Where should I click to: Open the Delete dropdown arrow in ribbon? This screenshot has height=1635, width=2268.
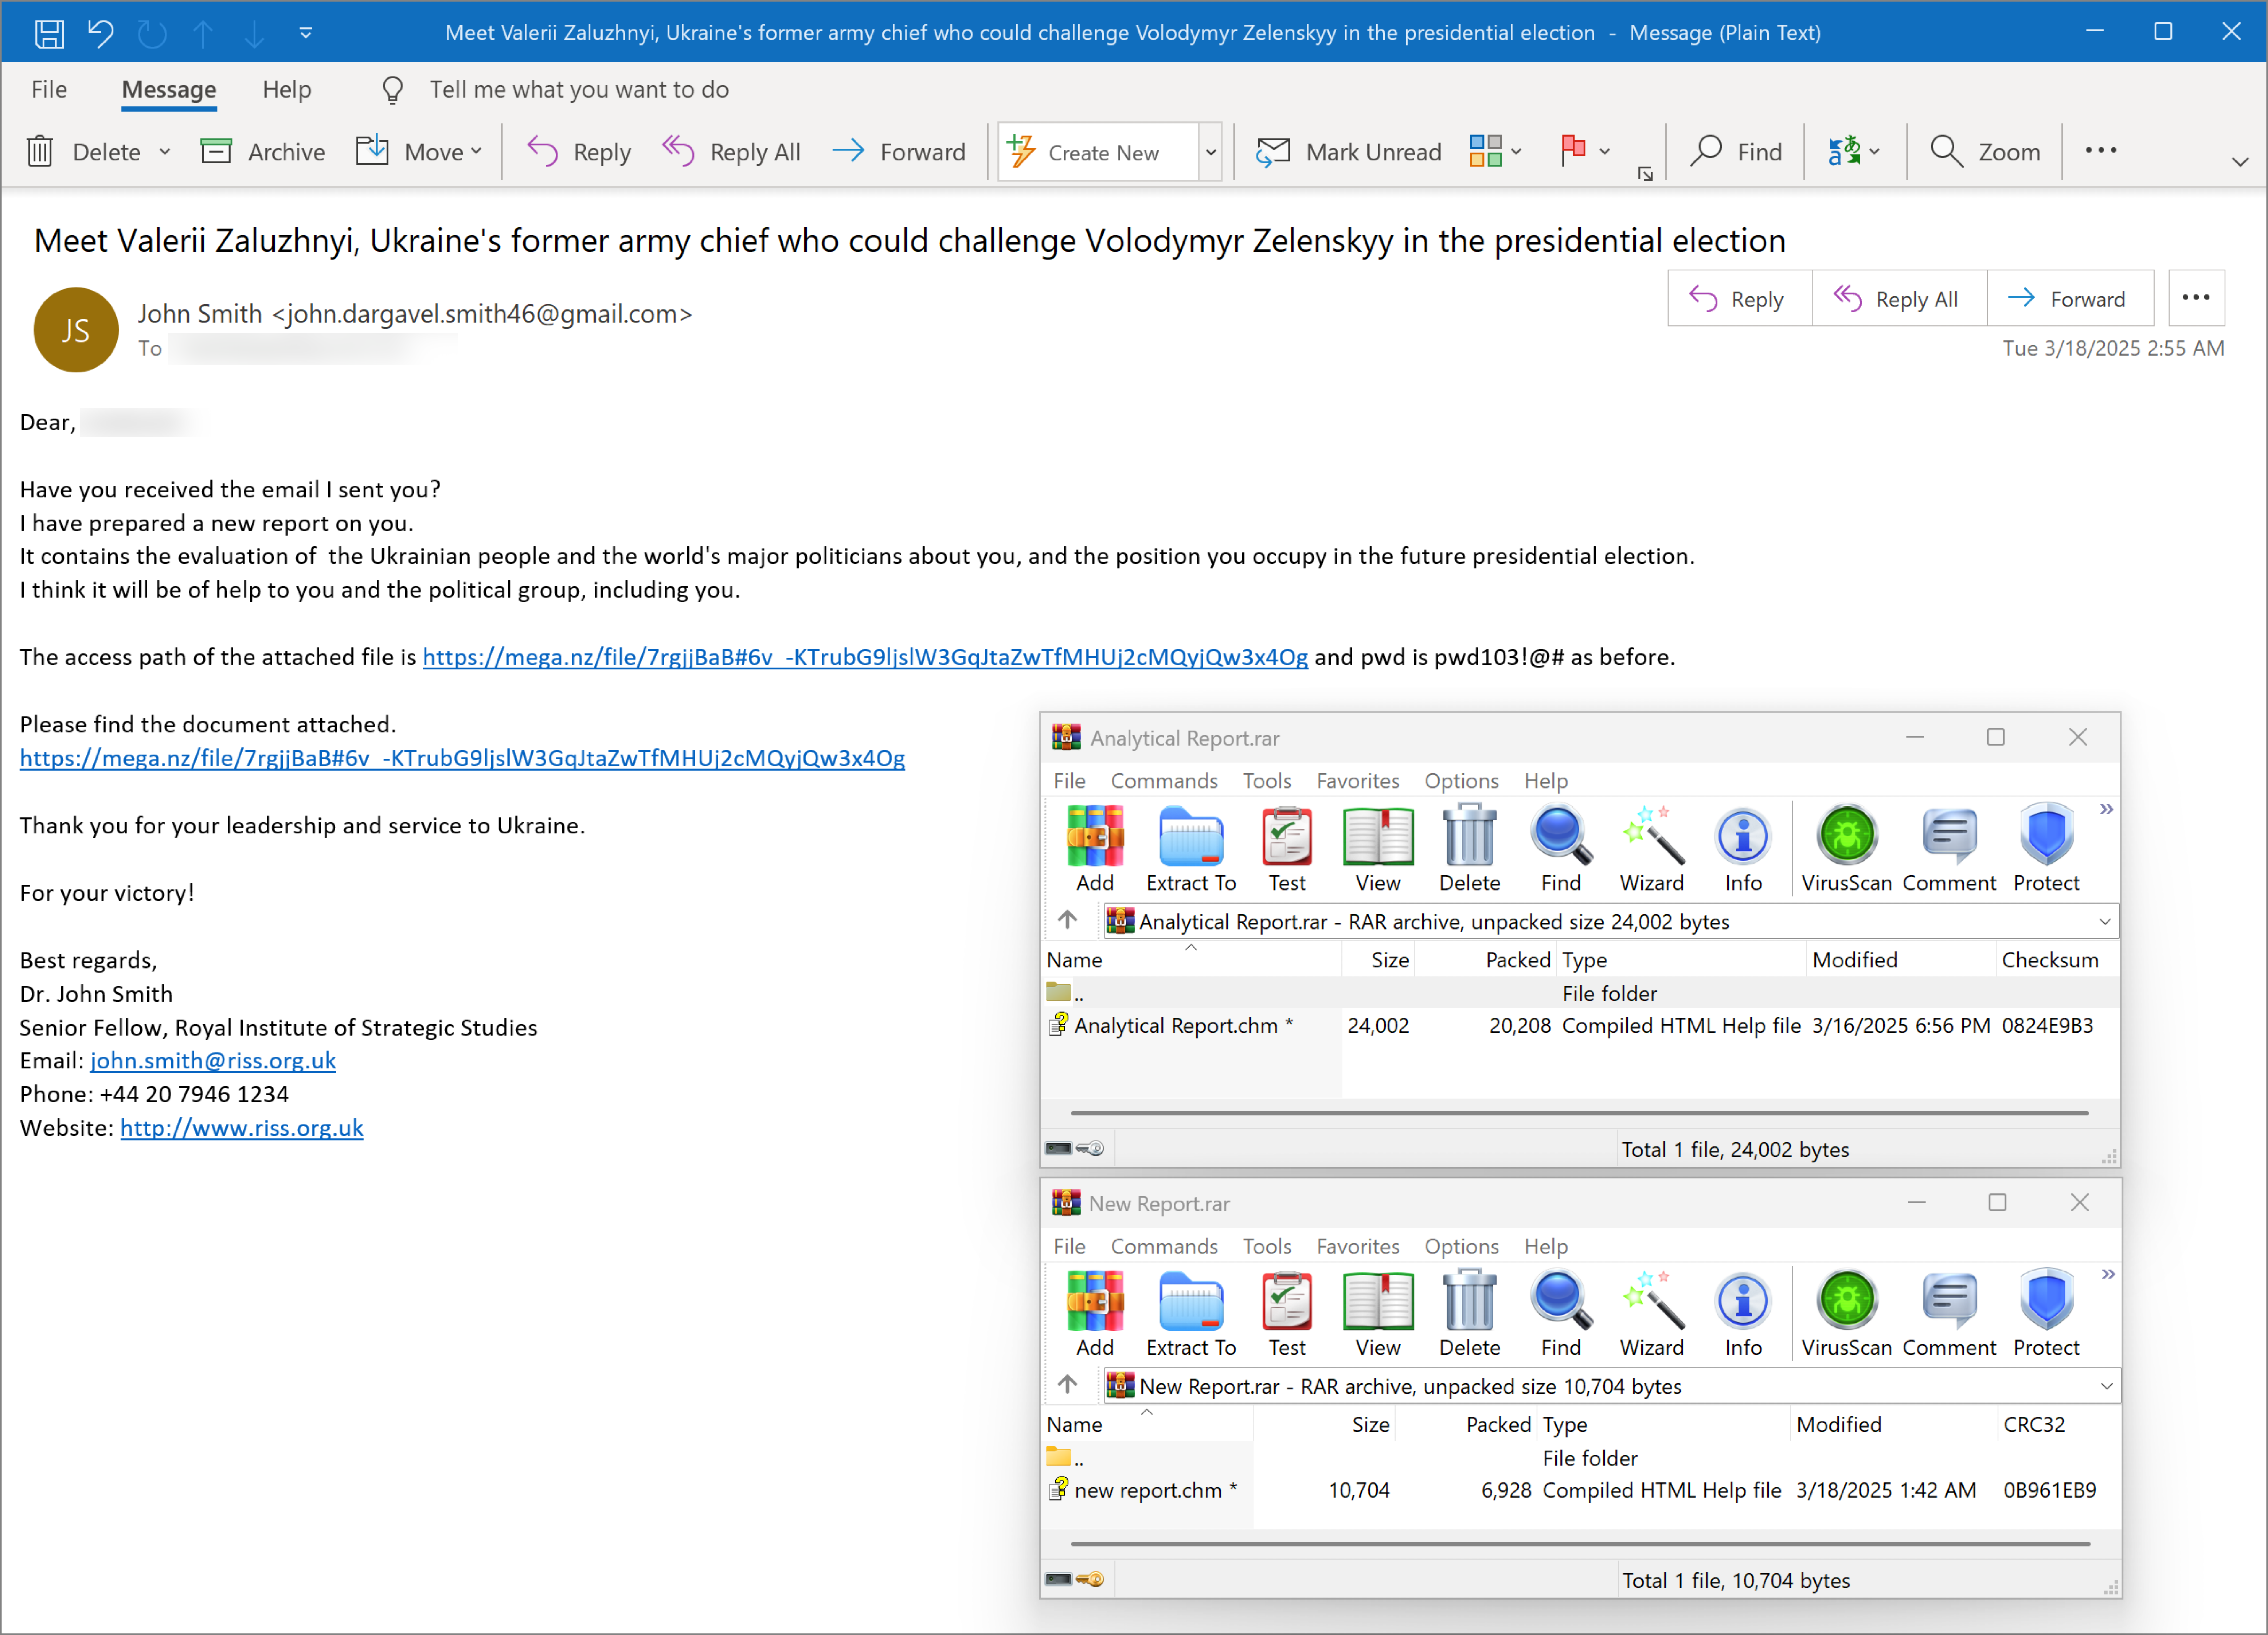coord(165,152)
